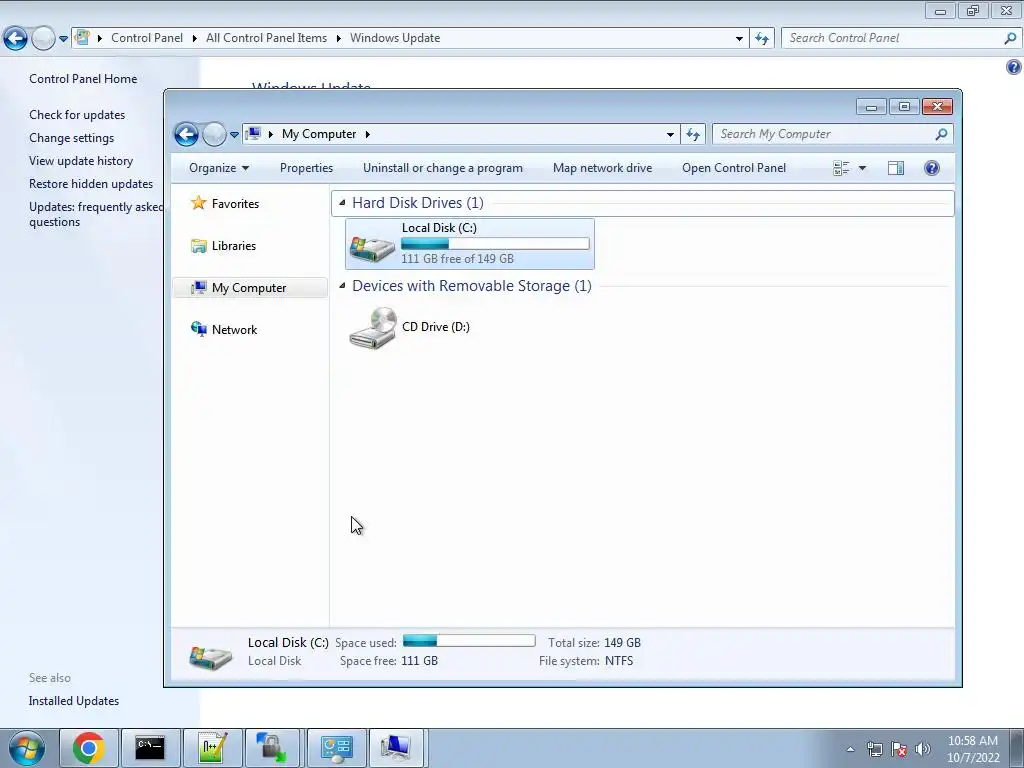This screenshot has height=768, width=1024.
Task: Open Control Panel address bar dropdown
Action: (x=739, y=39)
